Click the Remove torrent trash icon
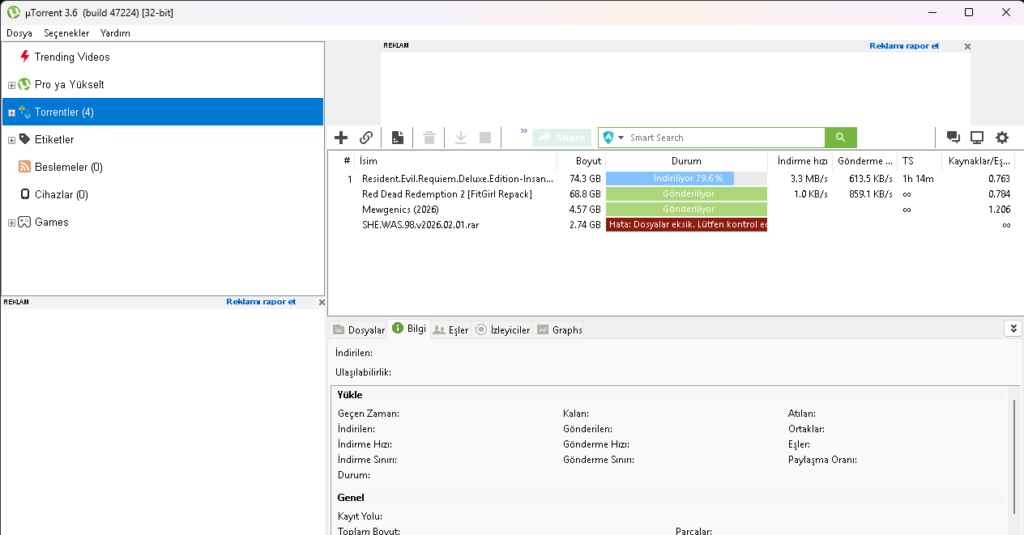1024x535 pixels. click(429, 137)
